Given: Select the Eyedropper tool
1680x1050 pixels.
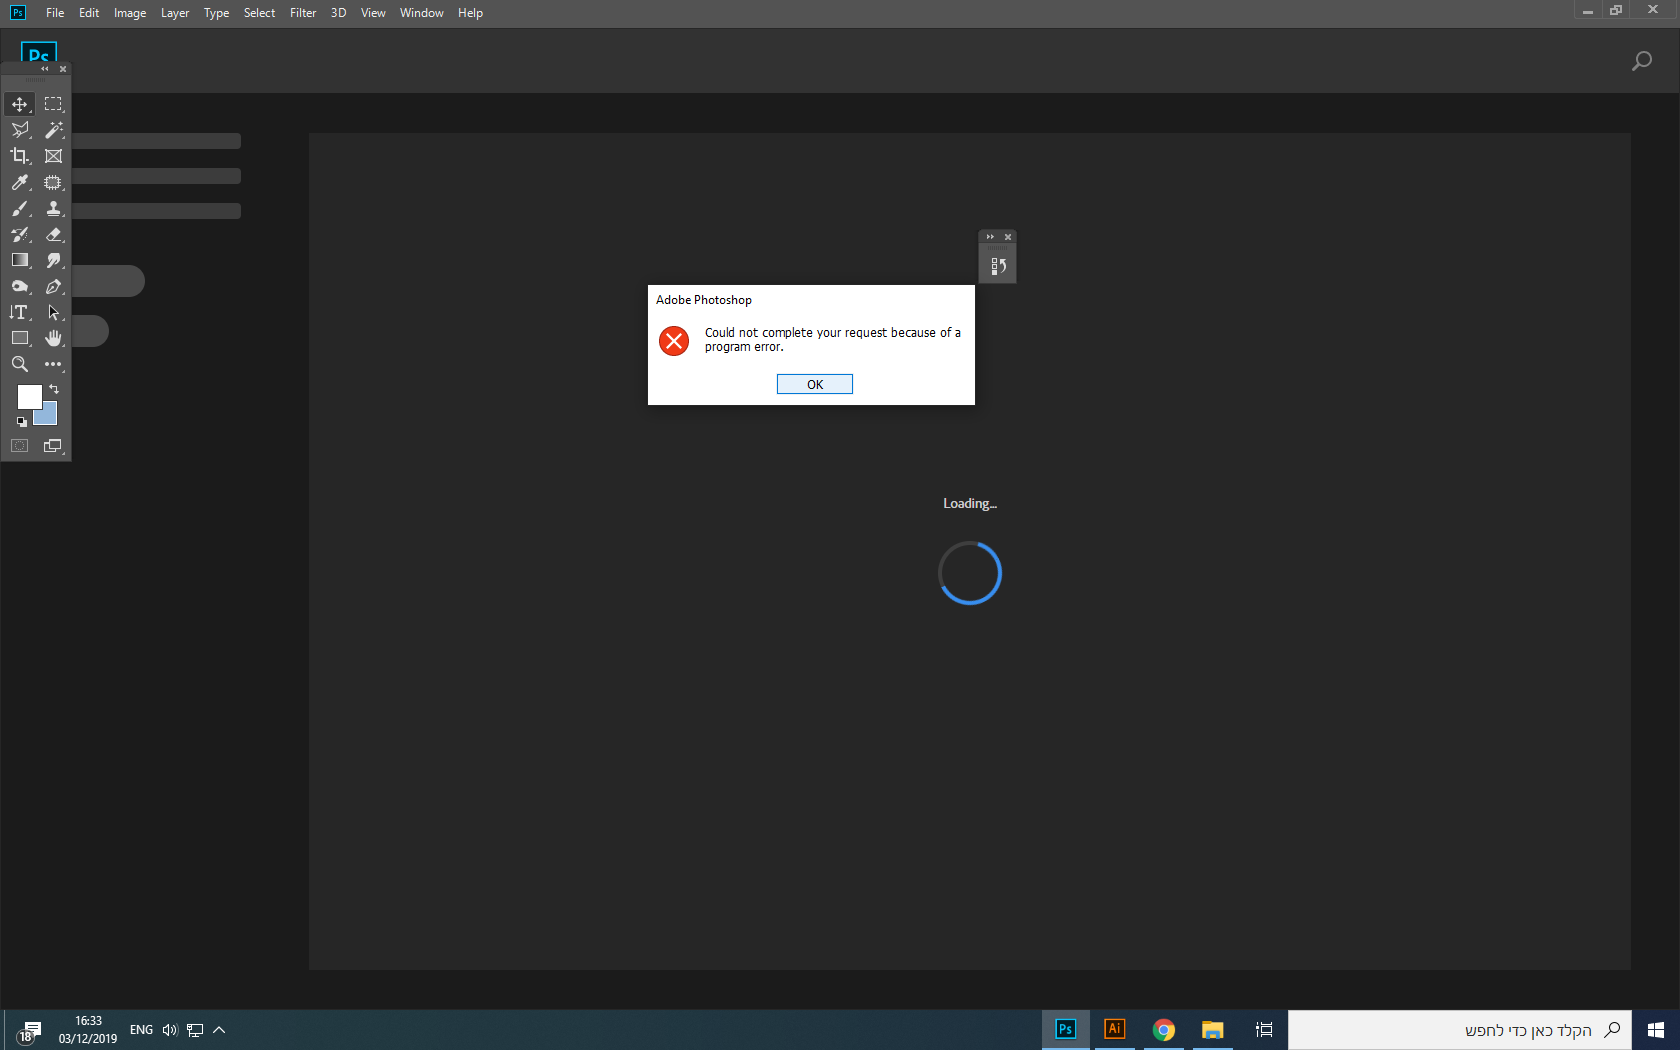Looking at the screenshot, I should (x=19, y=182).
